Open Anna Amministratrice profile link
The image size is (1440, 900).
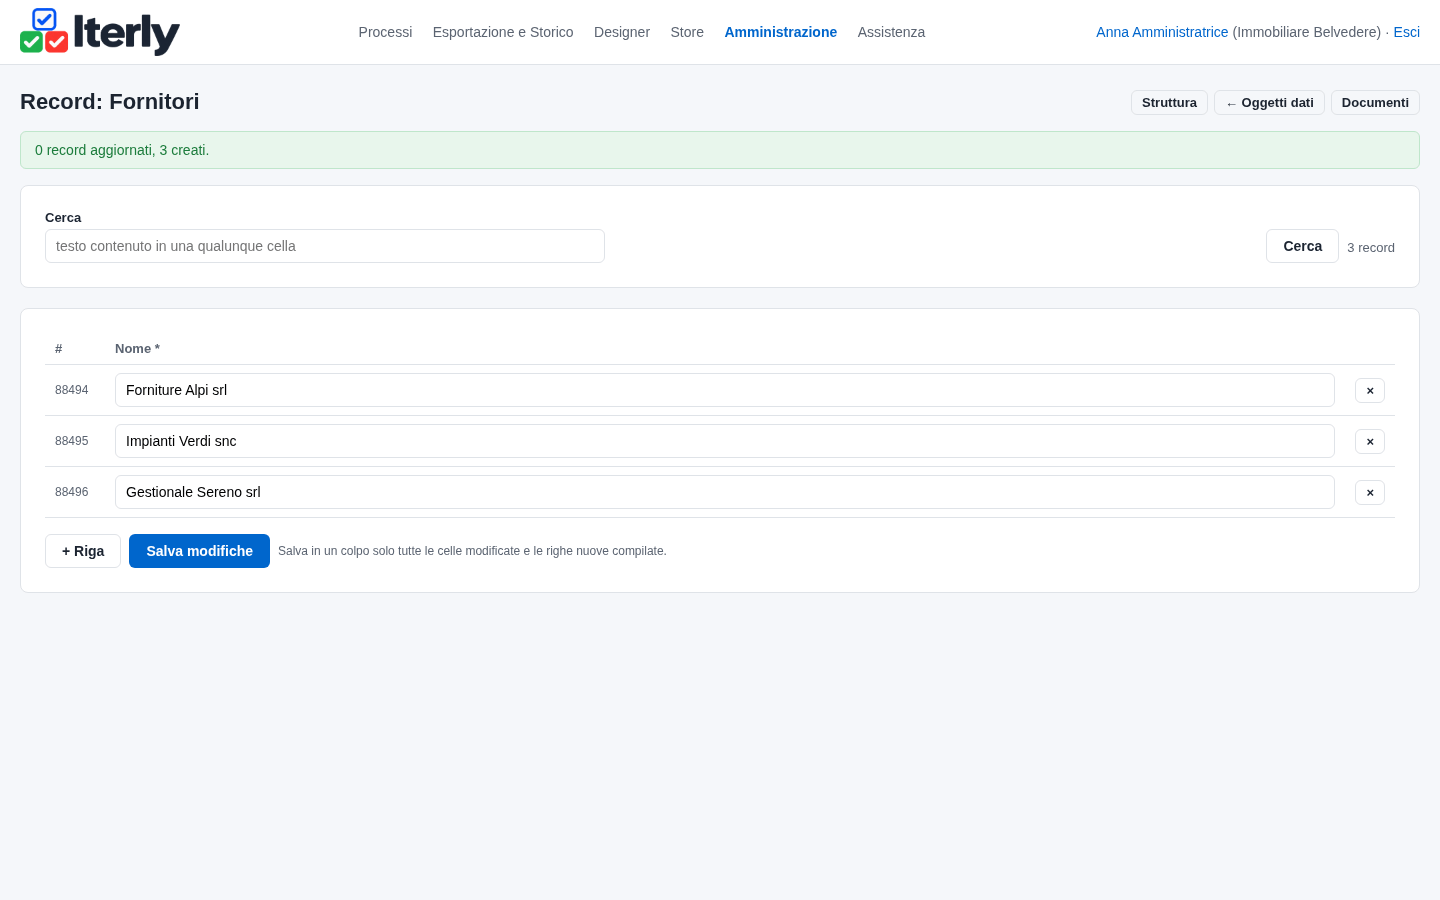[x=1162, y=32]
